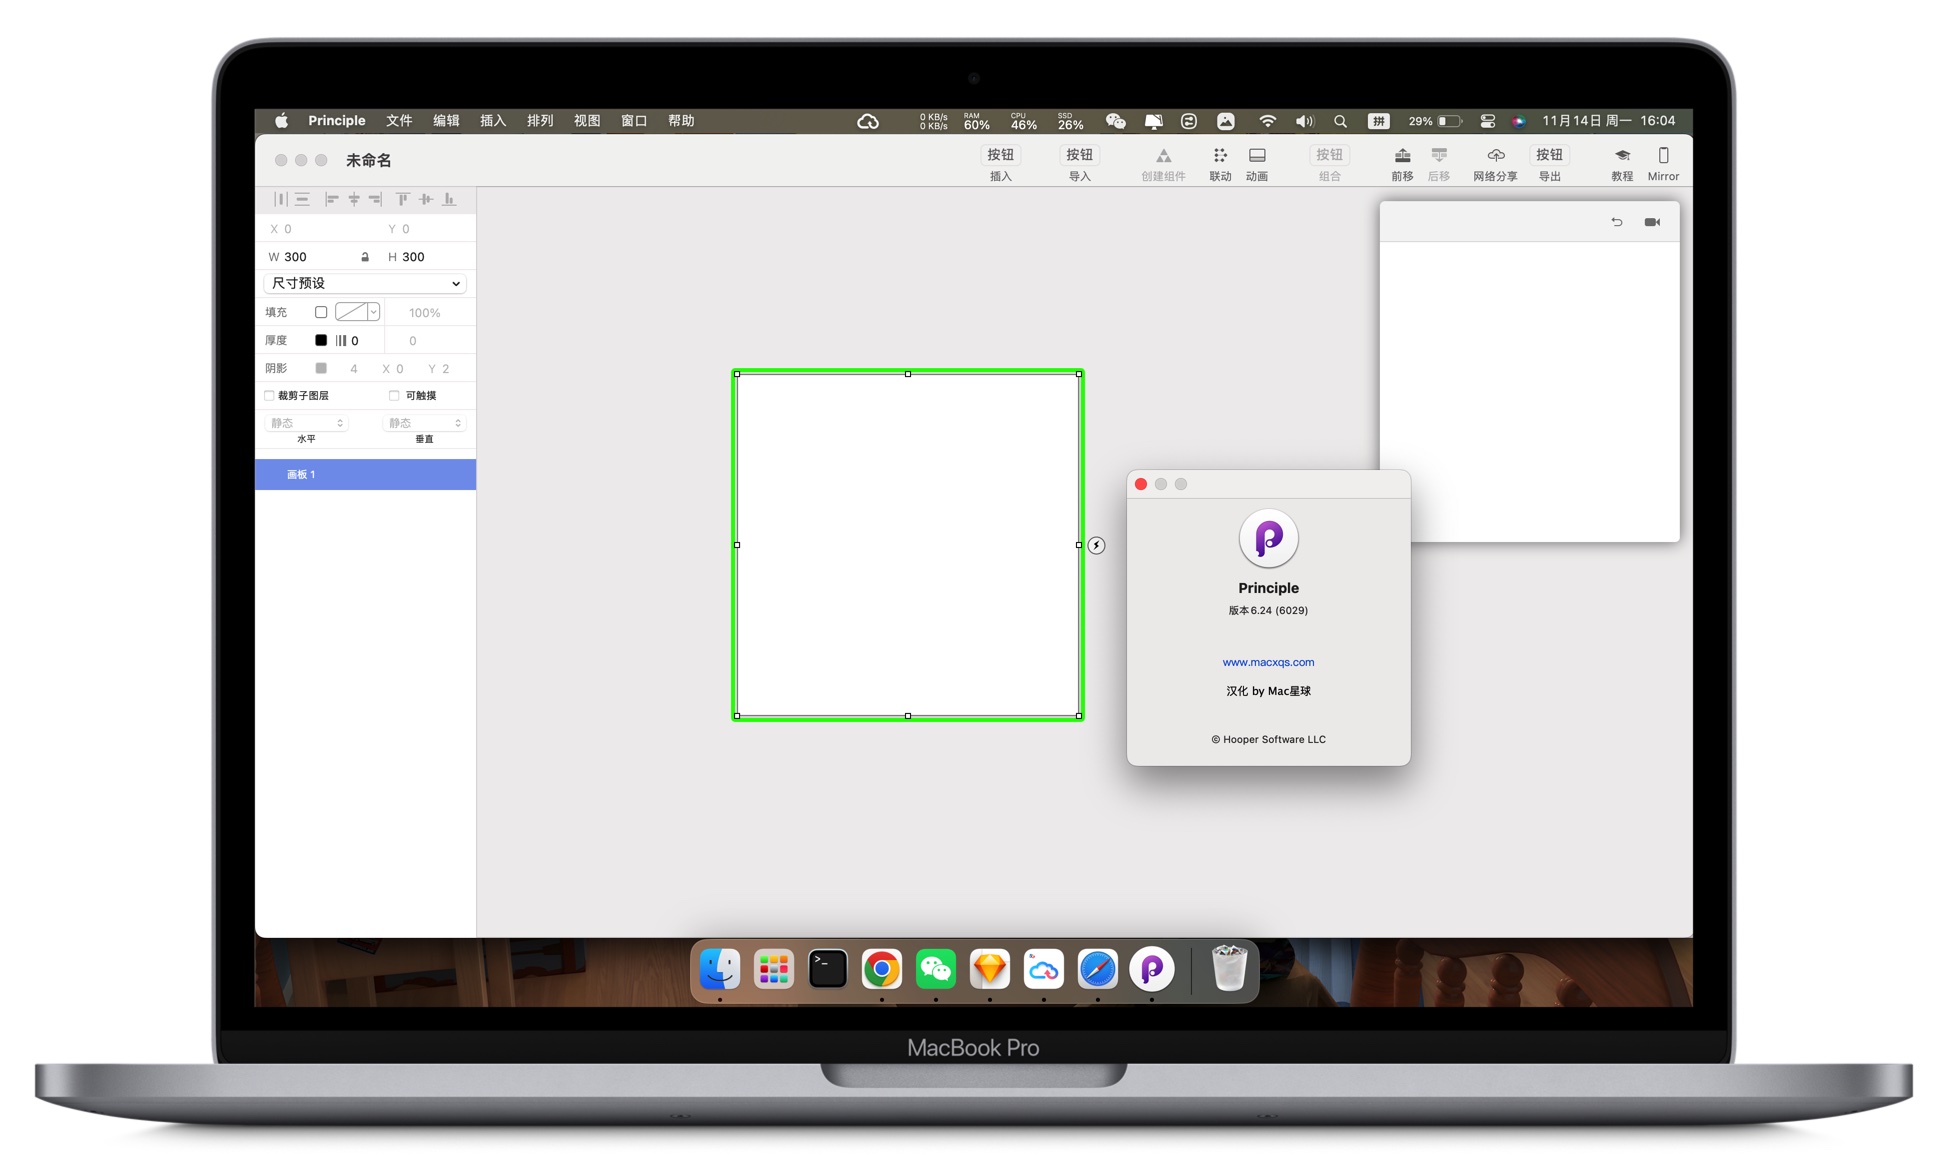Open Spotlight search in the menu bar
1950x1170 pixels.
click(x=1340, y=121)
